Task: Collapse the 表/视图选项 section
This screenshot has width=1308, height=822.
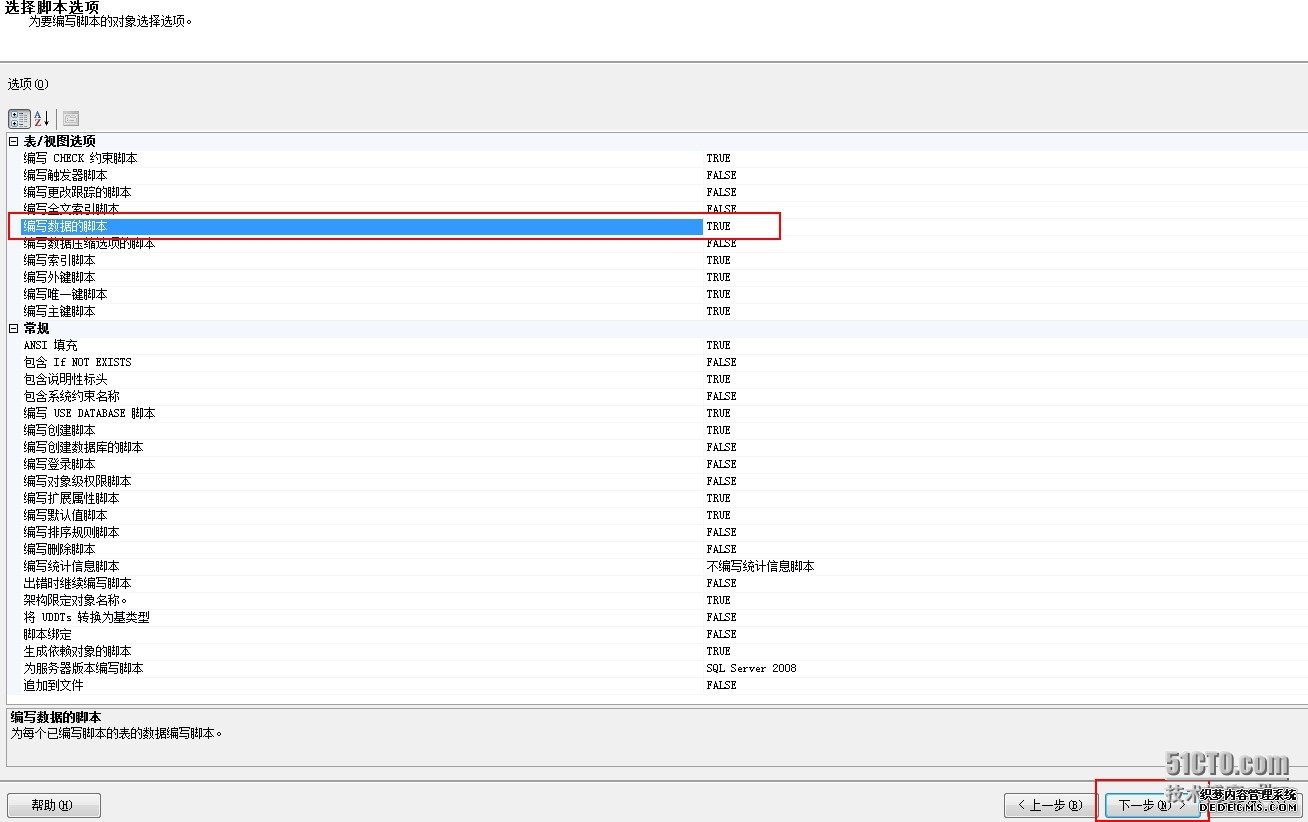Action: click(x=14, y=141)
